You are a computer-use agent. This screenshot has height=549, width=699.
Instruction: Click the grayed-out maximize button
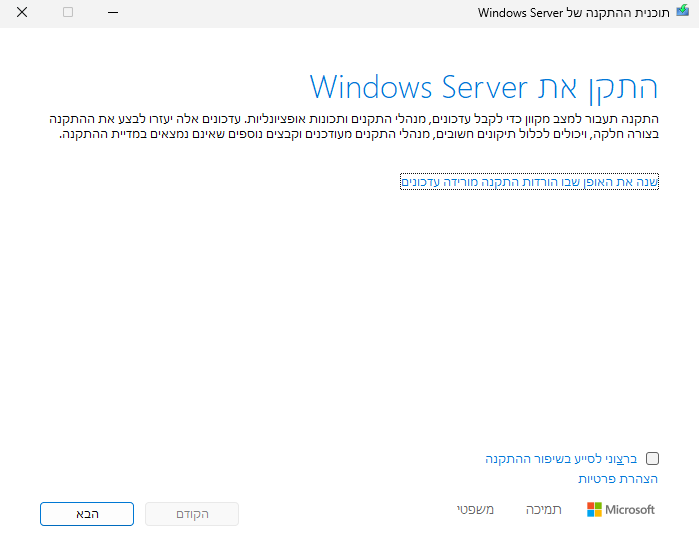point(68,12)
